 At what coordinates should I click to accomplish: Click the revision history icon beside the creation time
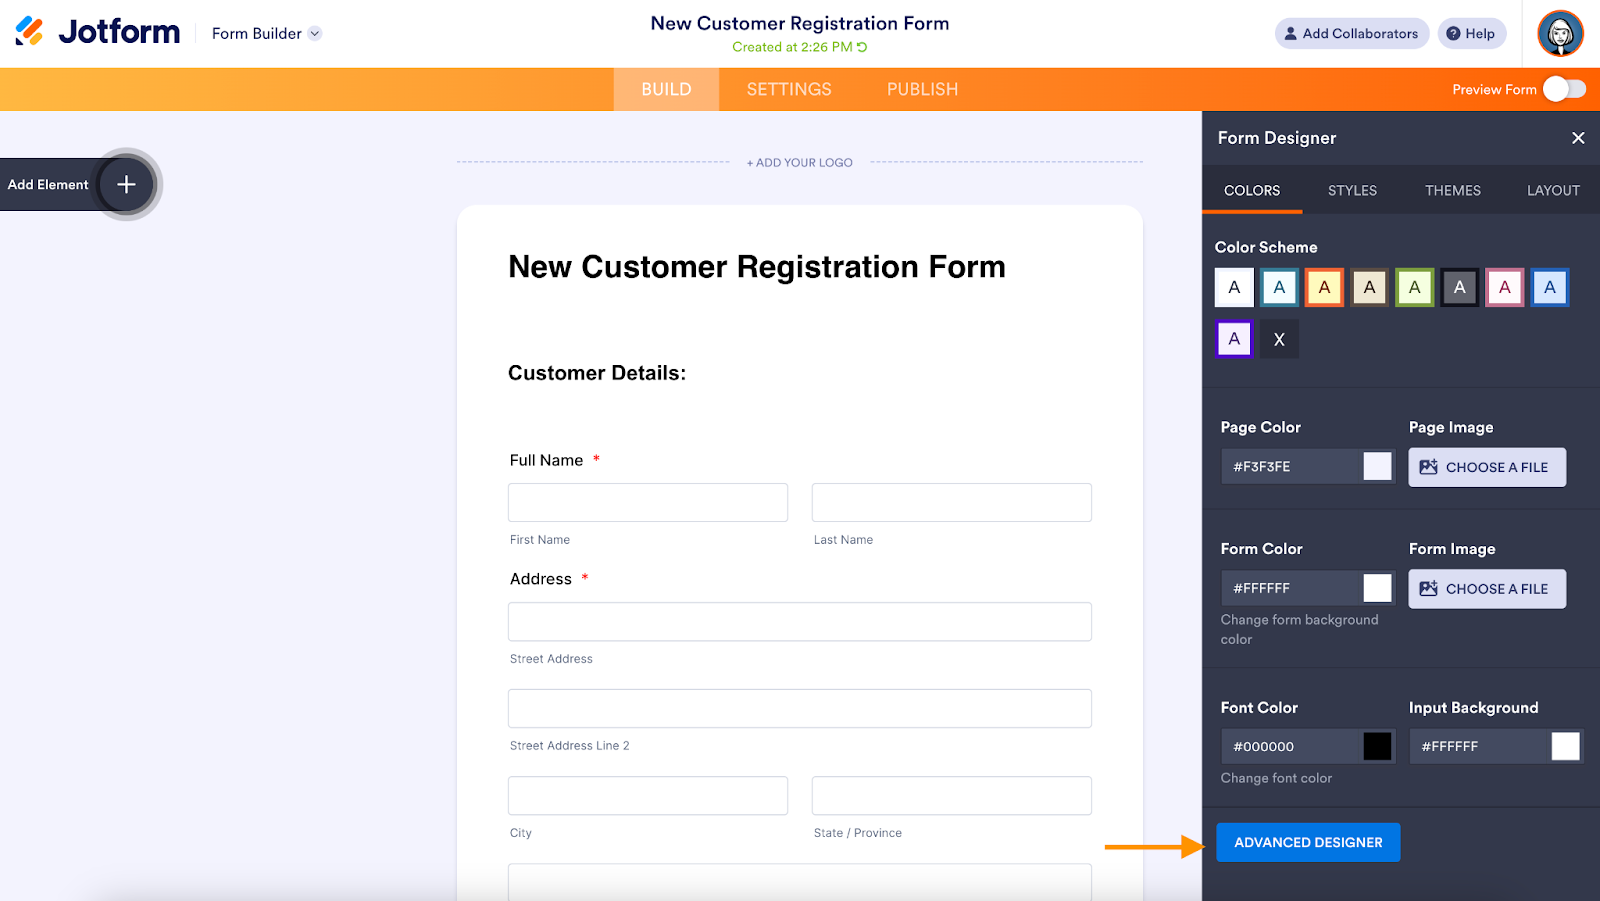862,47
